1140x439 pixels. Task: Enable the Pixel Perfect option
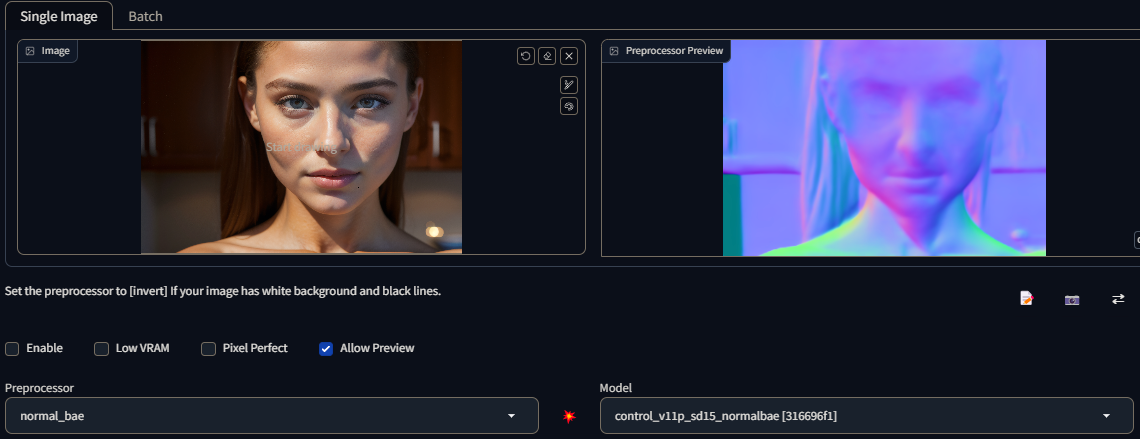[208, 349]
